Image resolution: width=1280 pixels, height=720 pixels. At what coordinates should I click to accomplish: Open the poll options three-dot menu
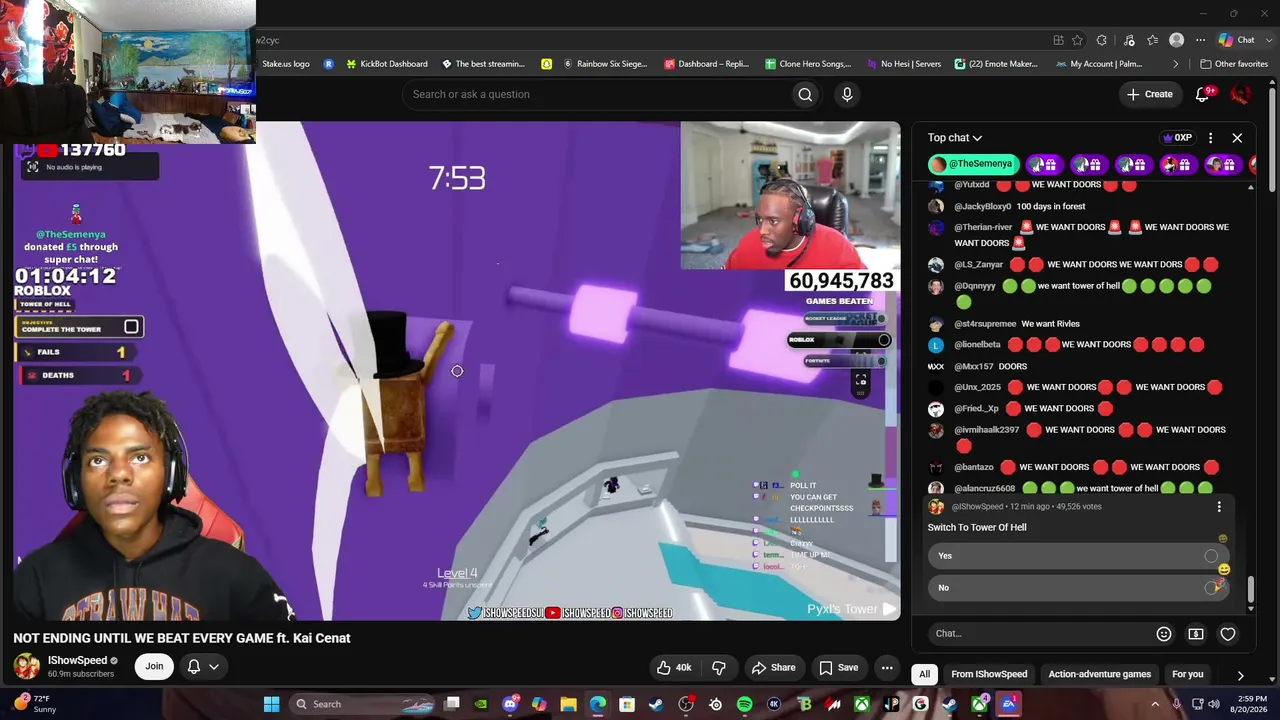coord(1219,507)
